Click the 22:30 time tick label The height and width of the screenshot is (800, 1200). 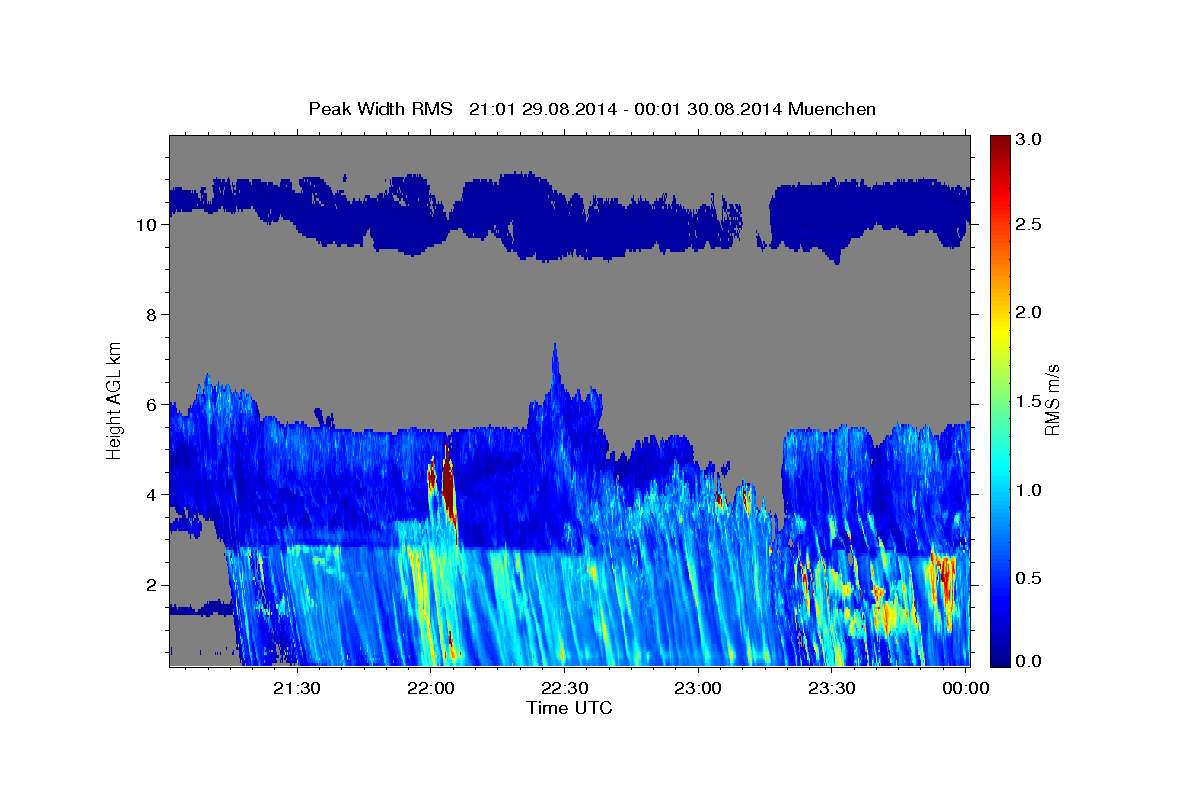[564, 688]
